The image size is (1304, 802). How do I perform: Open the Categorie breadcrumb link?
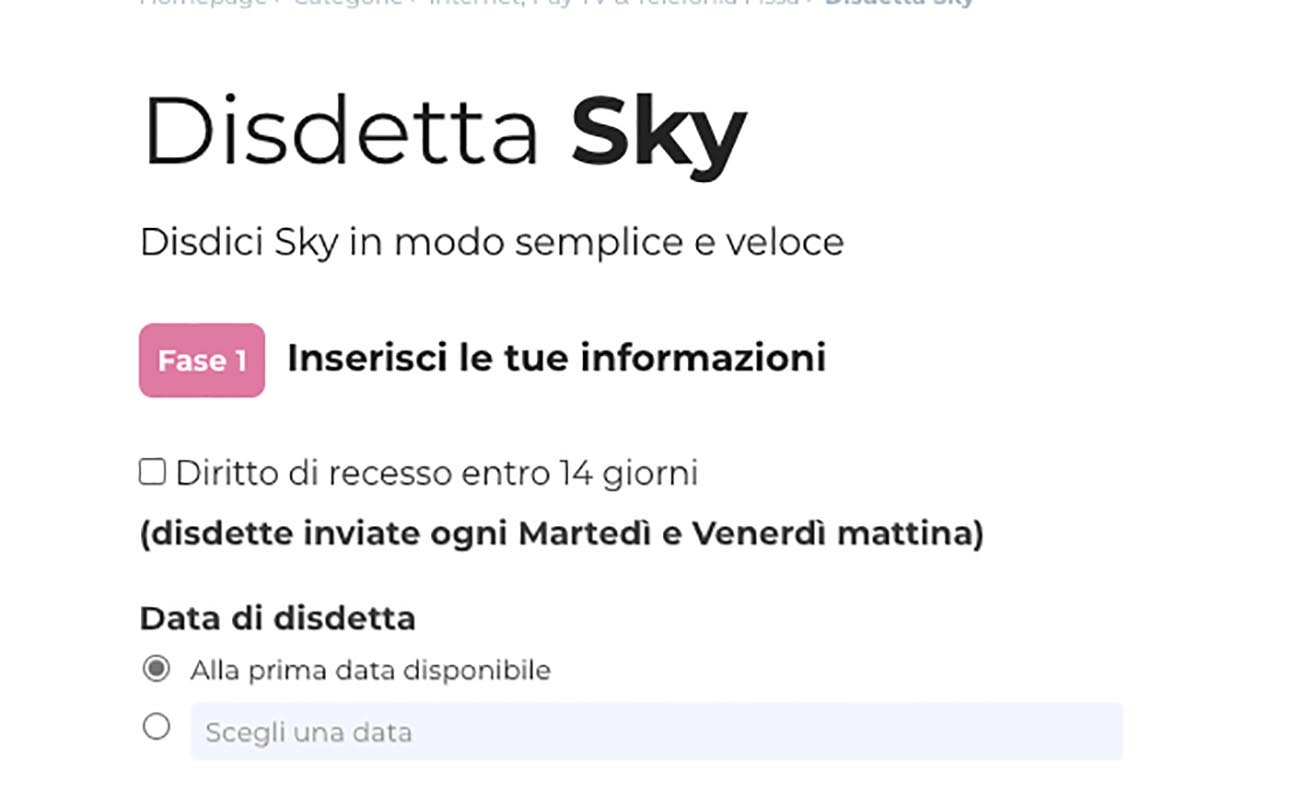tap(347, 3)
